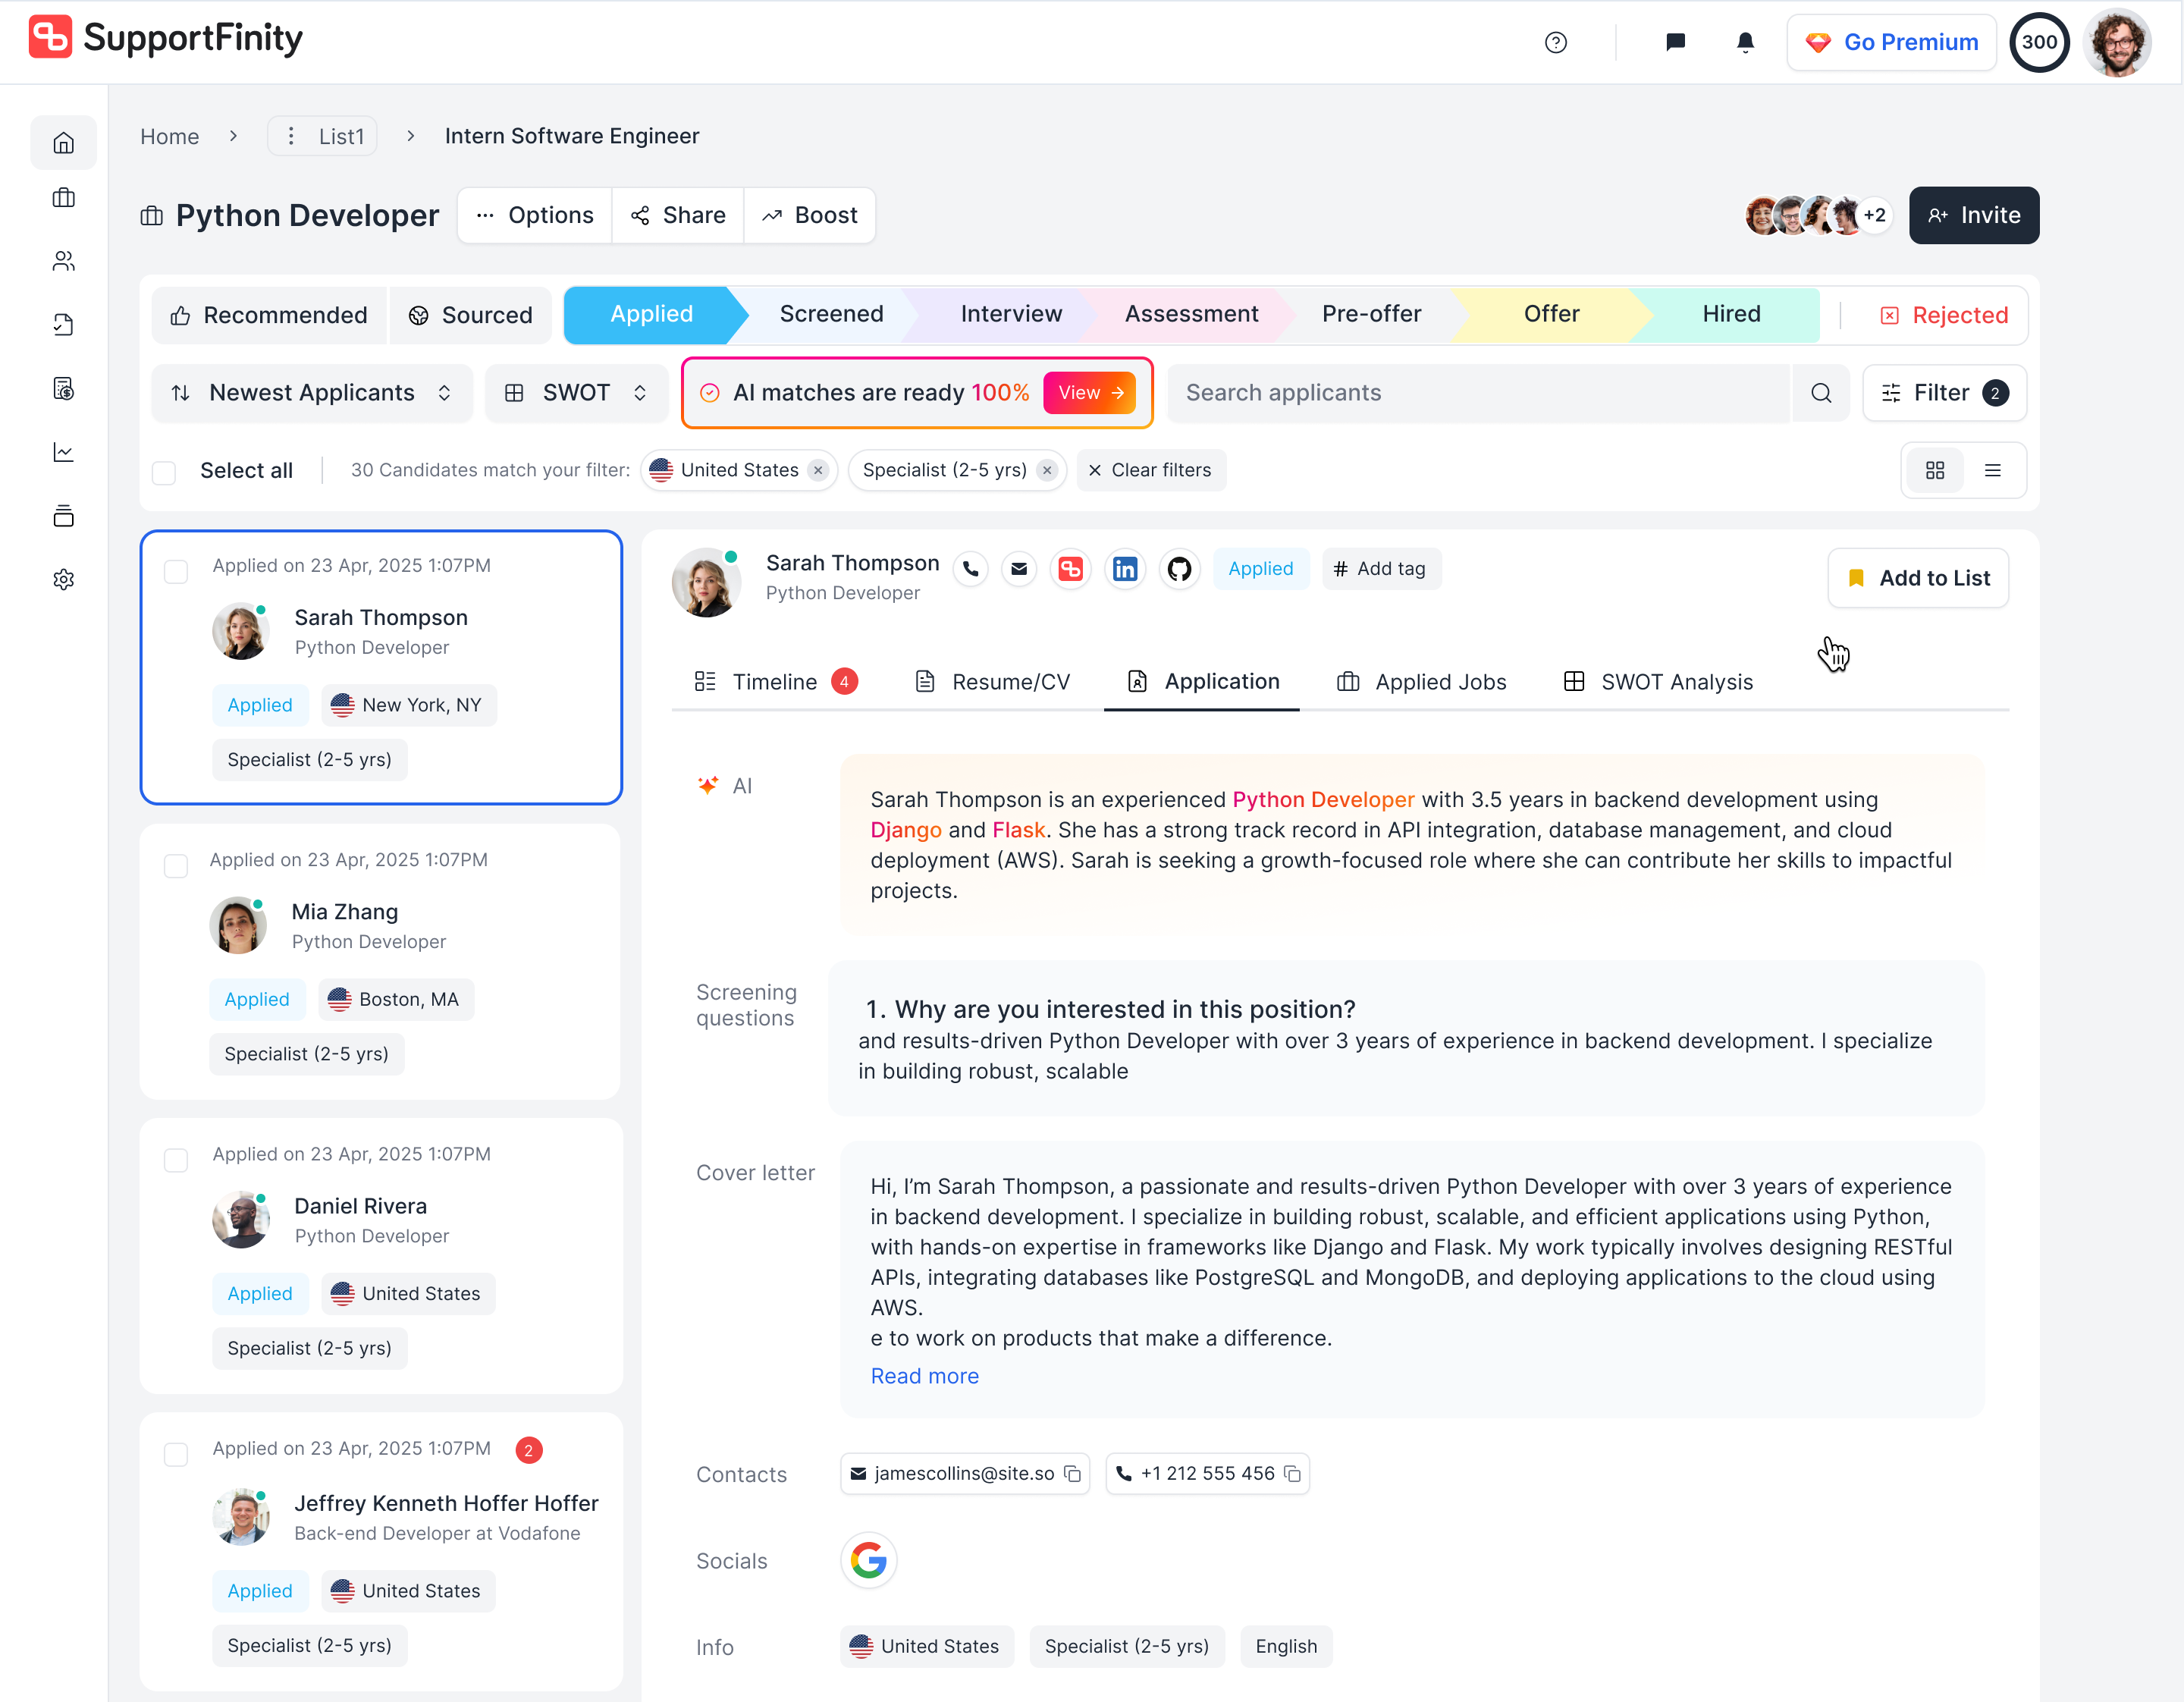Viewport: 2184px width, 1702px height.
Task: Switch to list view layout icon
Action: [x=1992, y=470]
